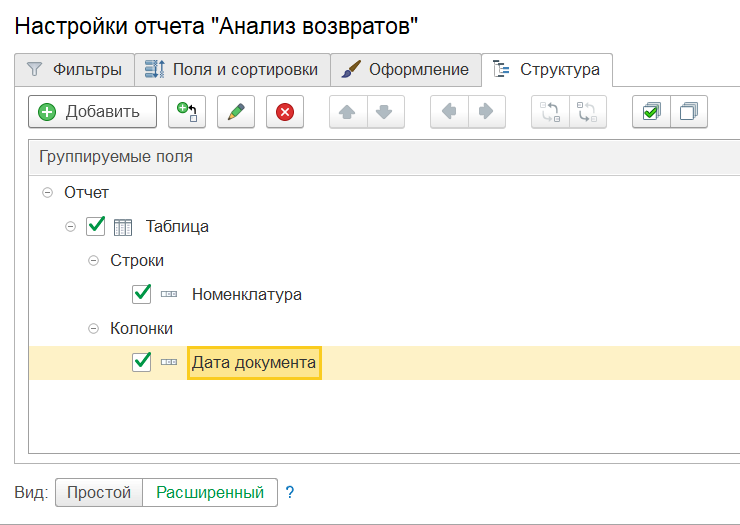The image size is (740, 525).
Task: Switch to the Фильтры tab
Action: 75,69
